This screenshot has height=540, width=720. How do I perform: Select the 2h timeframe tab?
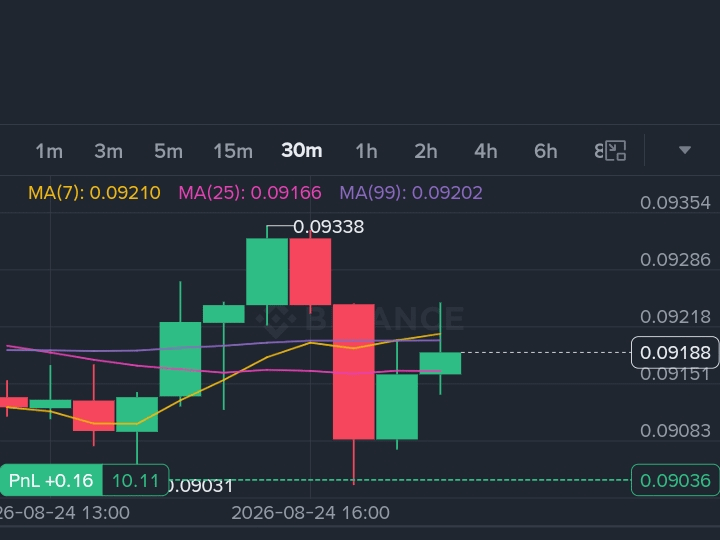426,151
